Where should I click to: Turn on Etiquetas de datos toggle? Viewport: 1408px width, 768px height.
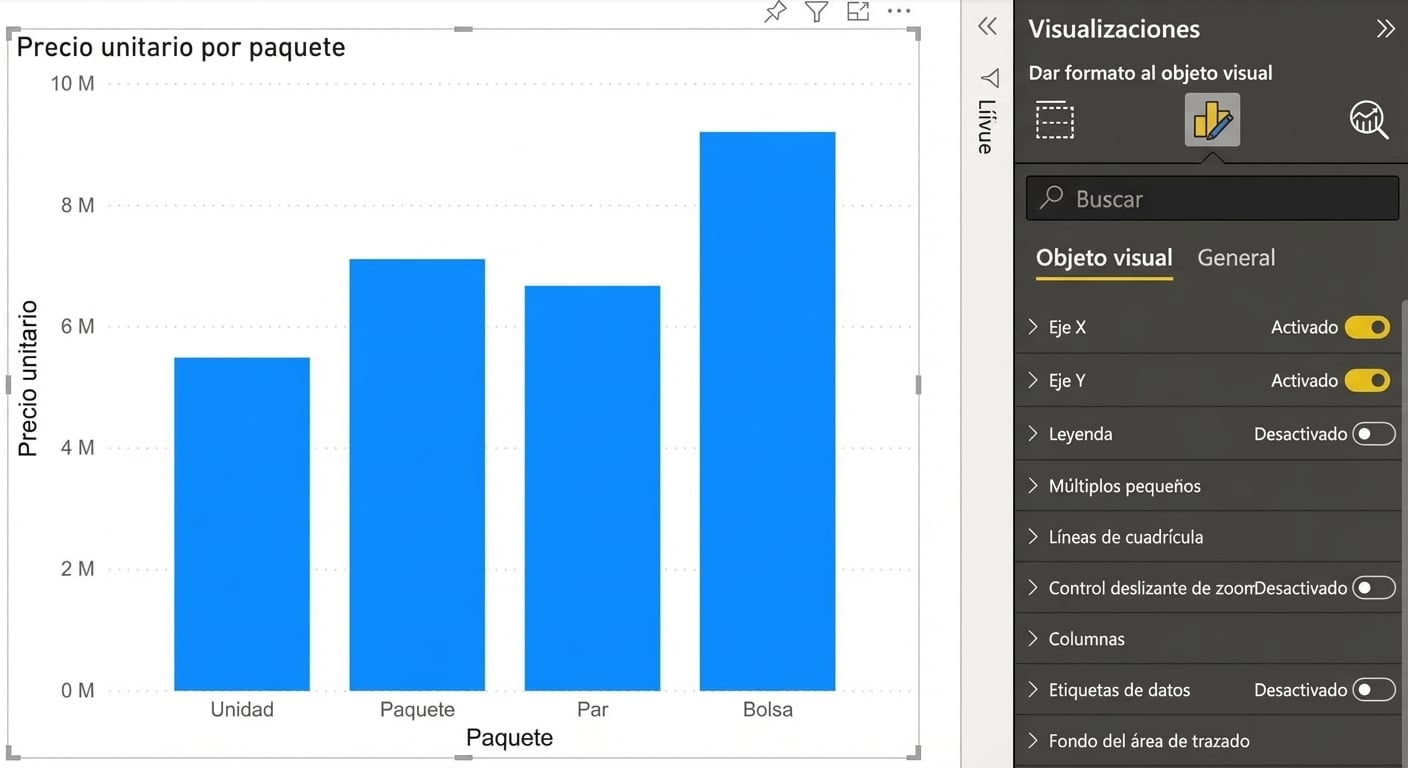[x=1373, y=690]
